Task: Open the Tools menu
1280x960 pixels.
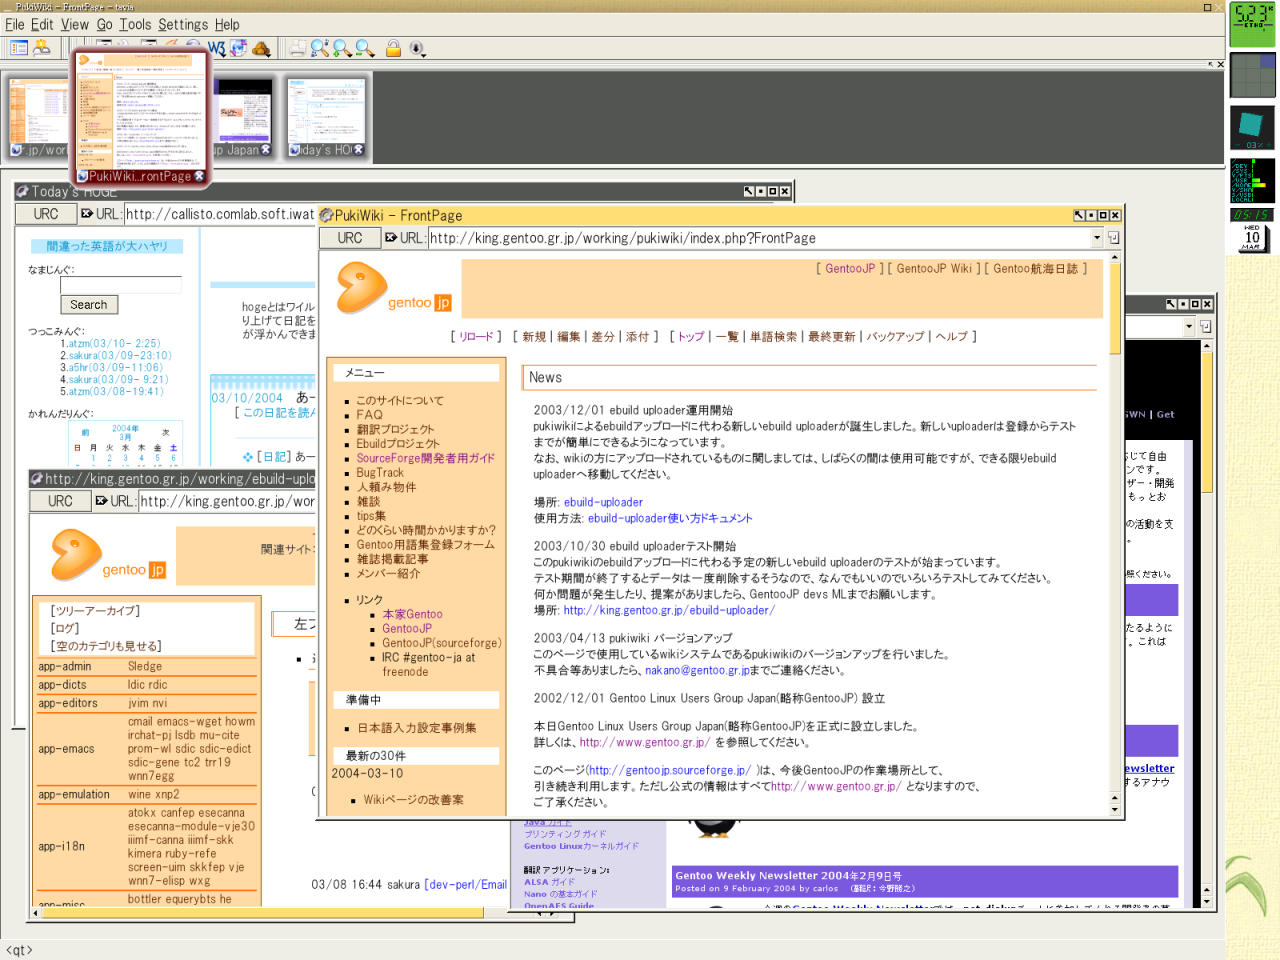Action: [x=135, y=24]
